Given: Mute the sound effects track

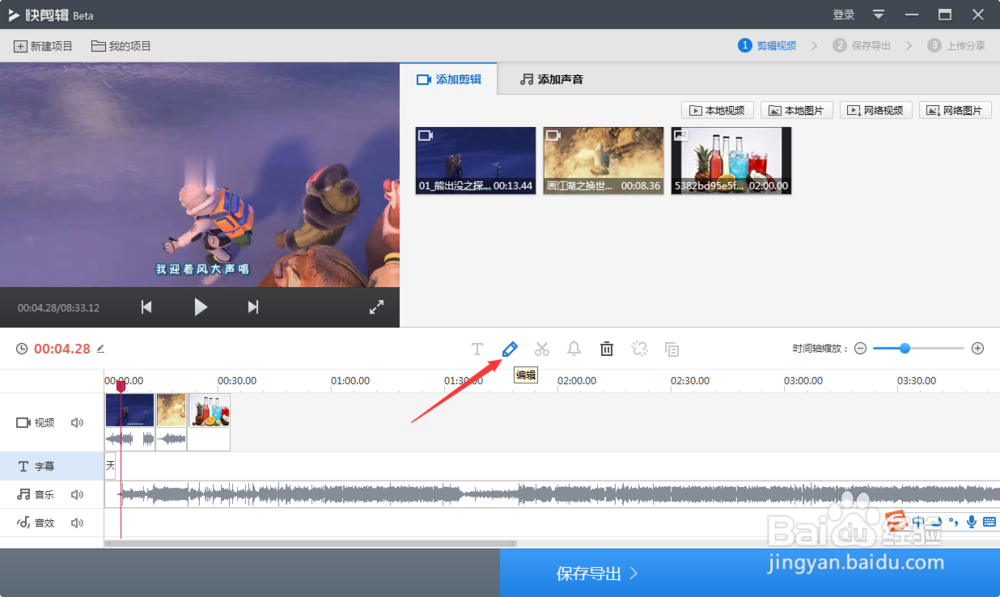Looking at the screenshot, I should pos(77,523).
